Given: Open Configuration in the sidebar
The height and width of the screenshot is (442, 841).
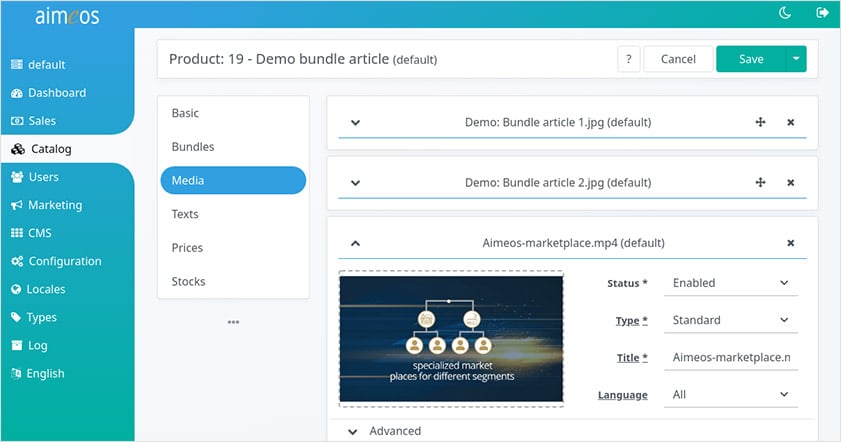Looking at the screenshot, I should click(x=56, y=261).
